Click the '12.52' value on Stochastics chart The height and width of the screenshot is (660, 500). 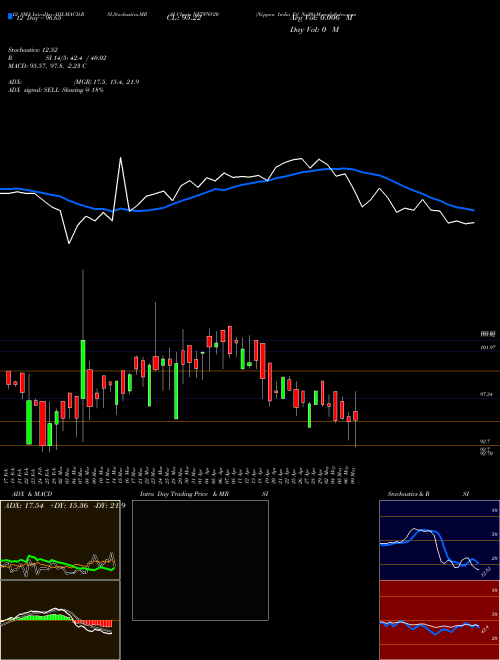tap(485, 572)
